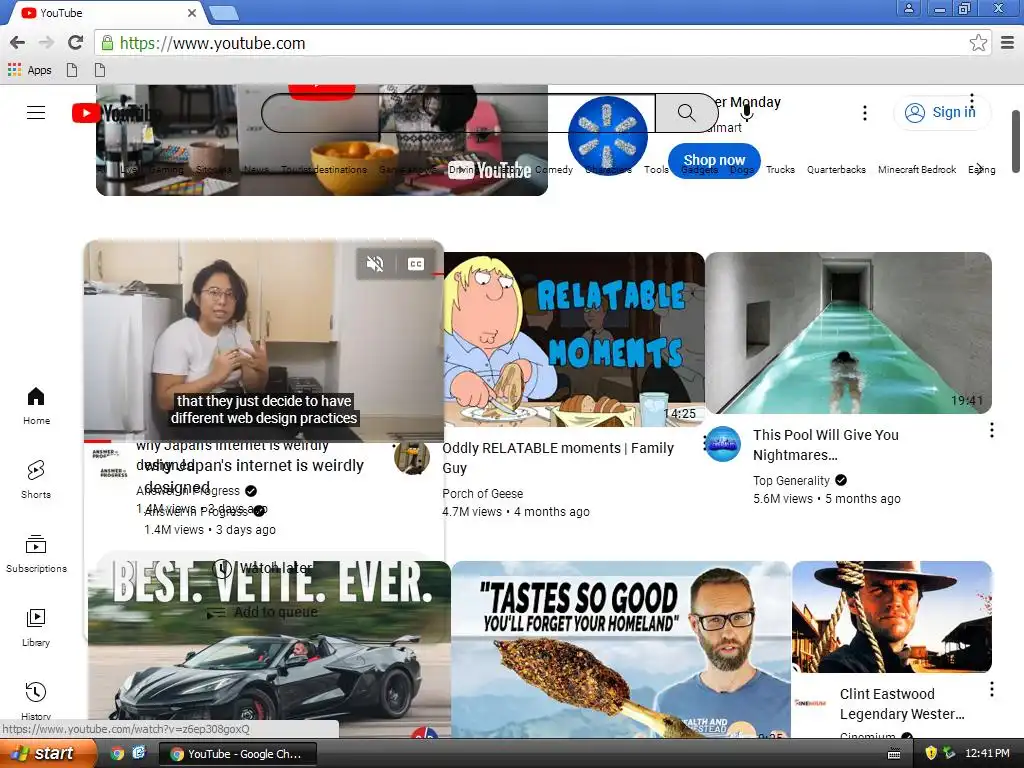The width and height of the screenshot is (1024, 768).
Task: Click the Shop now ad button
Action: pyautogui.click(x=714, y=160)
